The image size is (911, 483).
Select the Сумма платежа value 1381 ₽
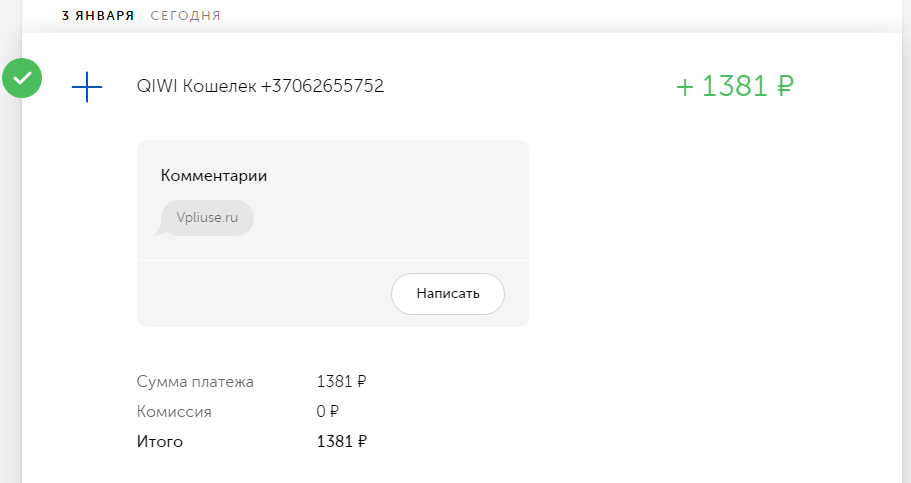point(342,381)
